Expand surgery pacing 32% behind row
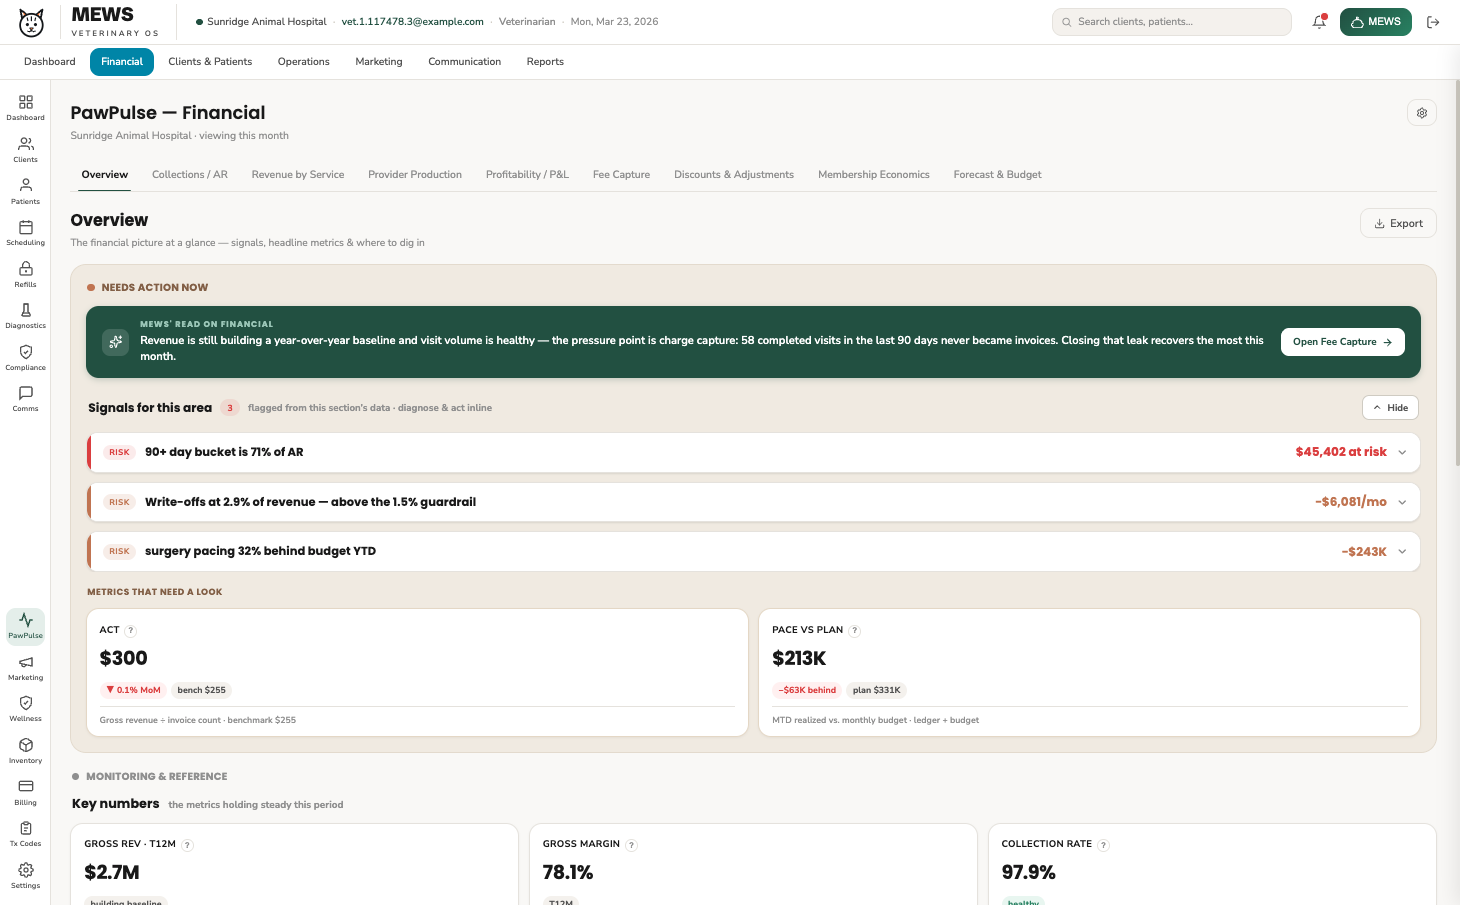Image resolution: width=1460 pixels, height=905 pixels. (754, 551)
